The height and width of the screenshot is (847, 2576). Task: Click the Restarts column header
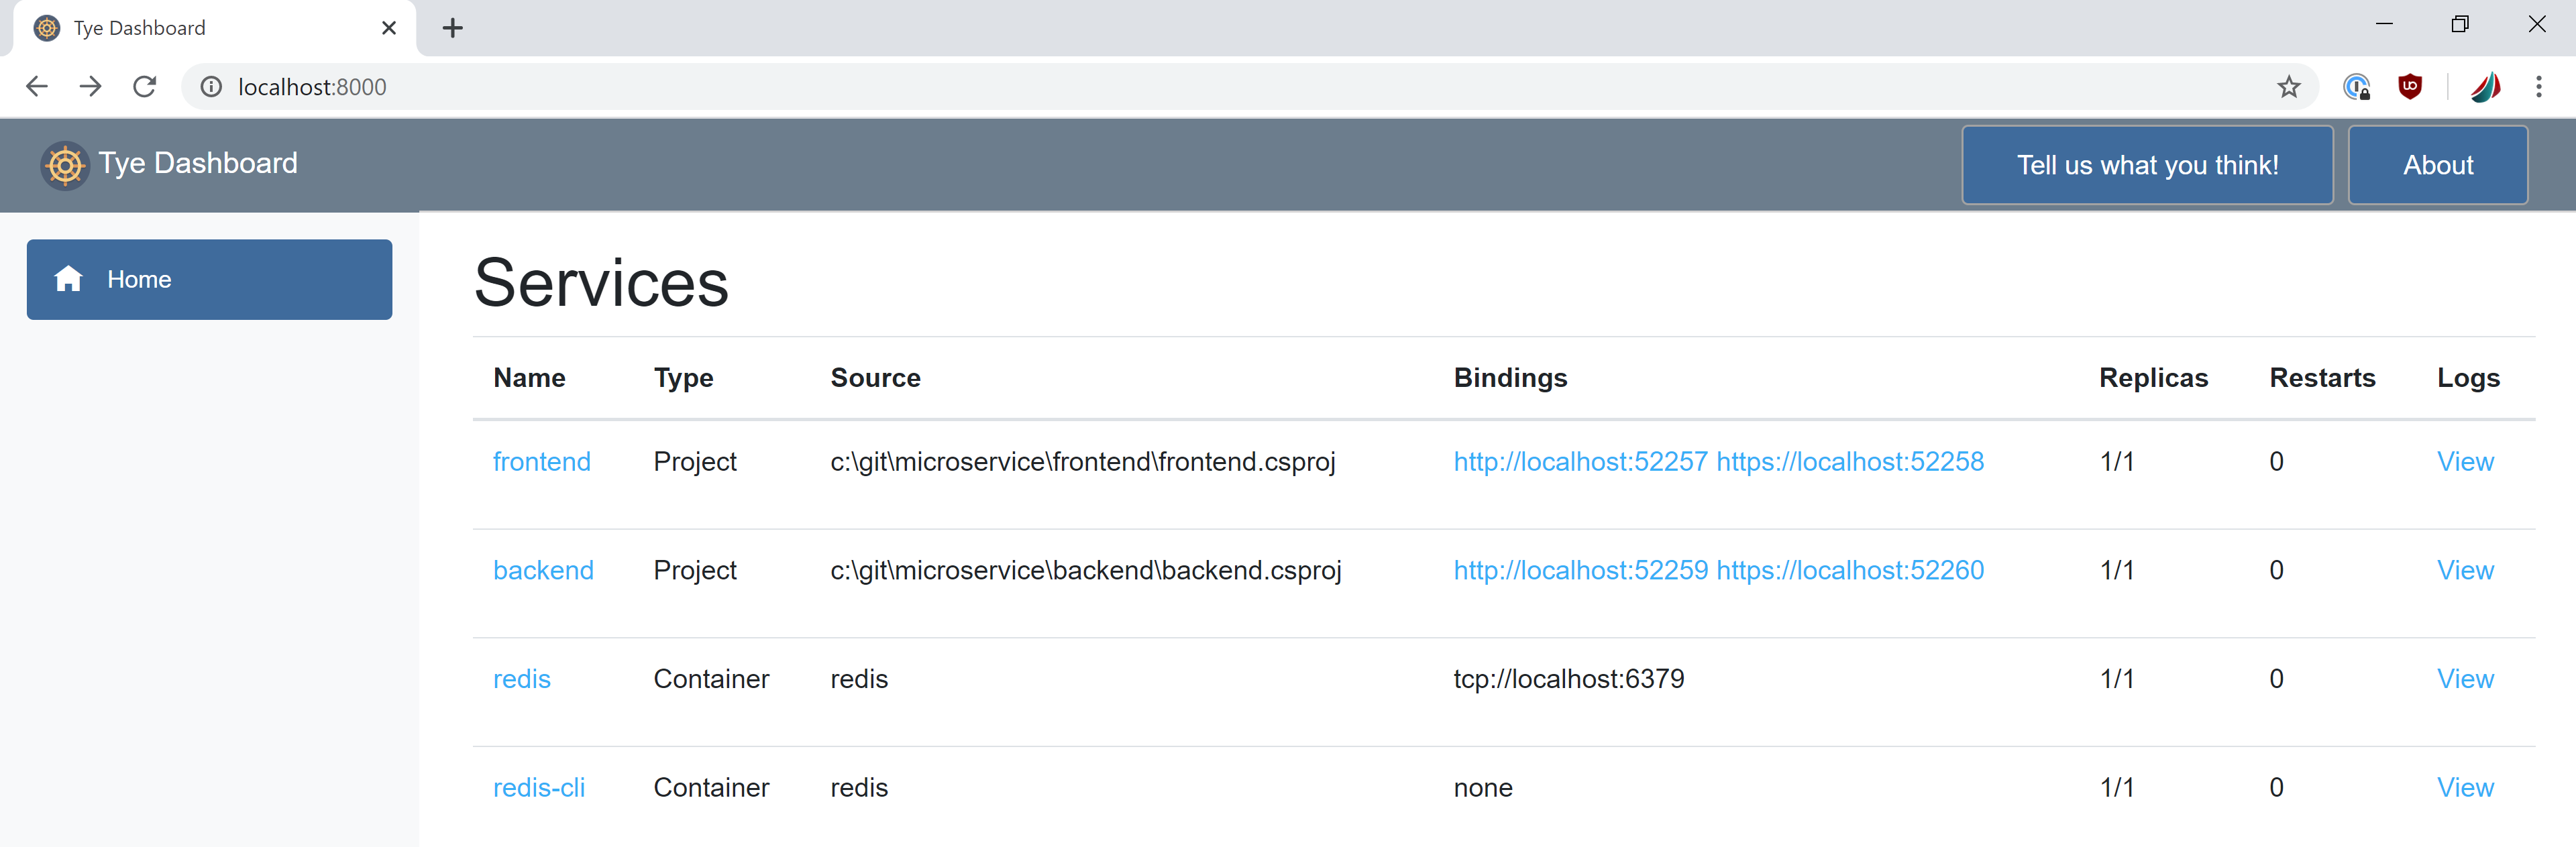point(2322,377)
